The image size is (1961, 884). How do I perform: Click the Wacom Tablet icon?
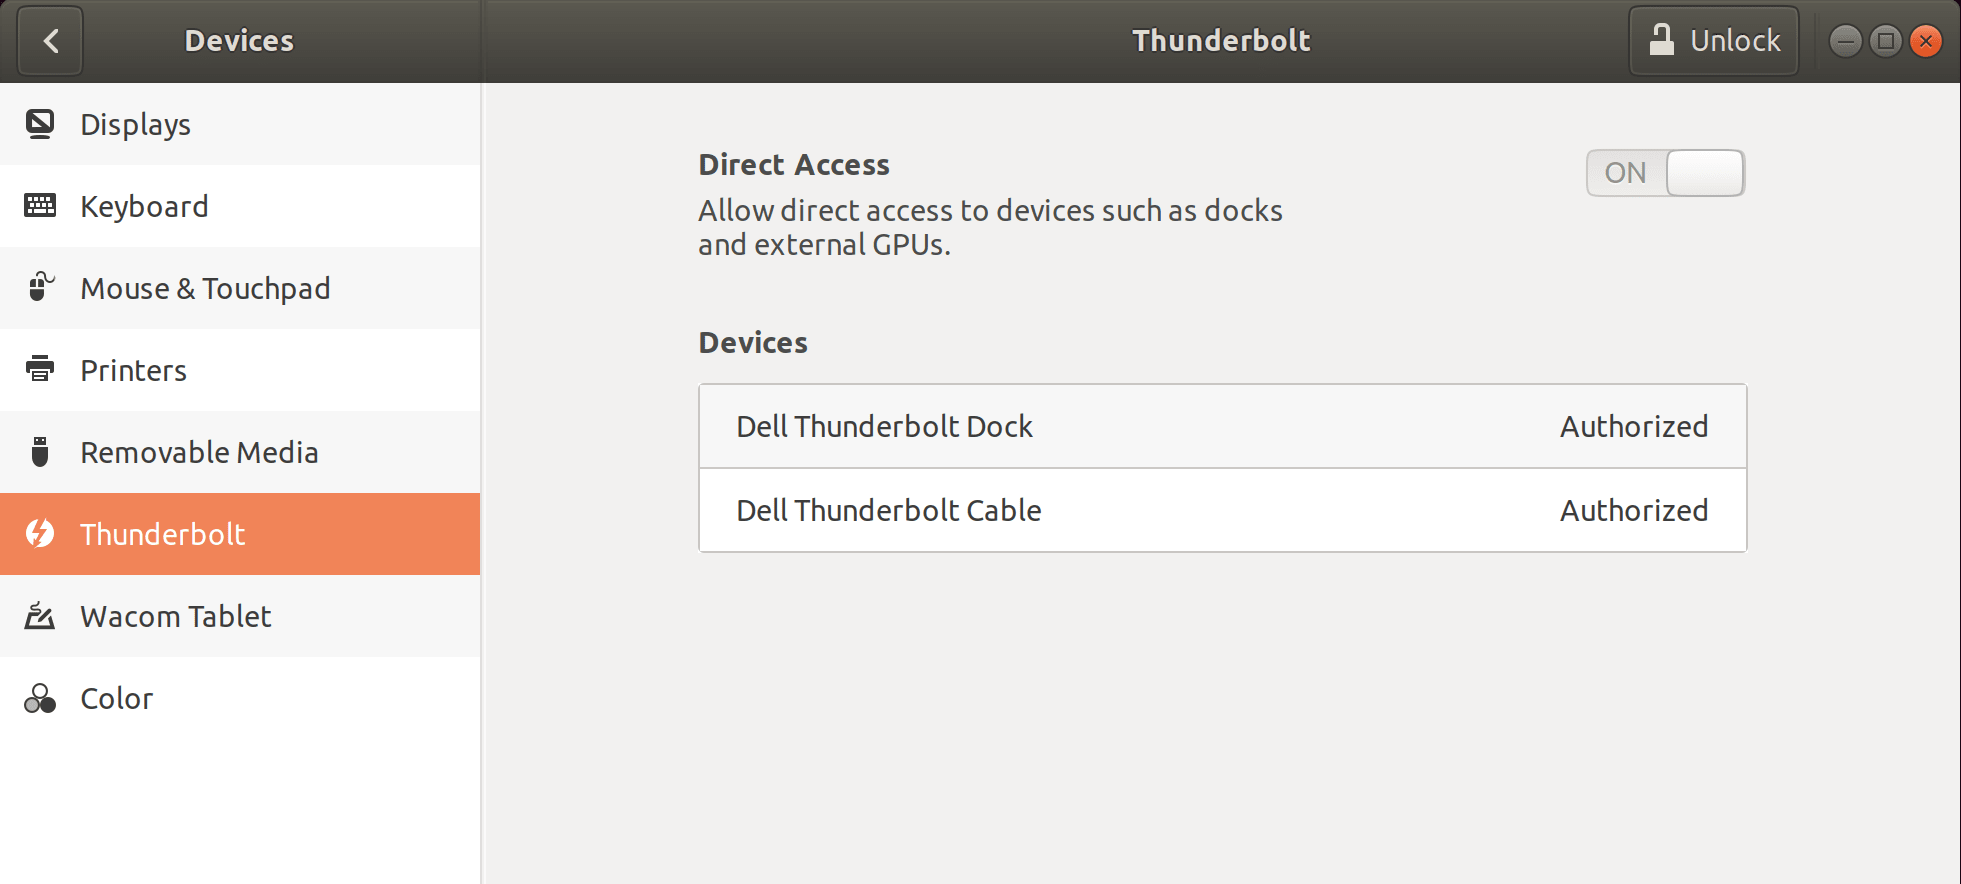tap(40, 616)
